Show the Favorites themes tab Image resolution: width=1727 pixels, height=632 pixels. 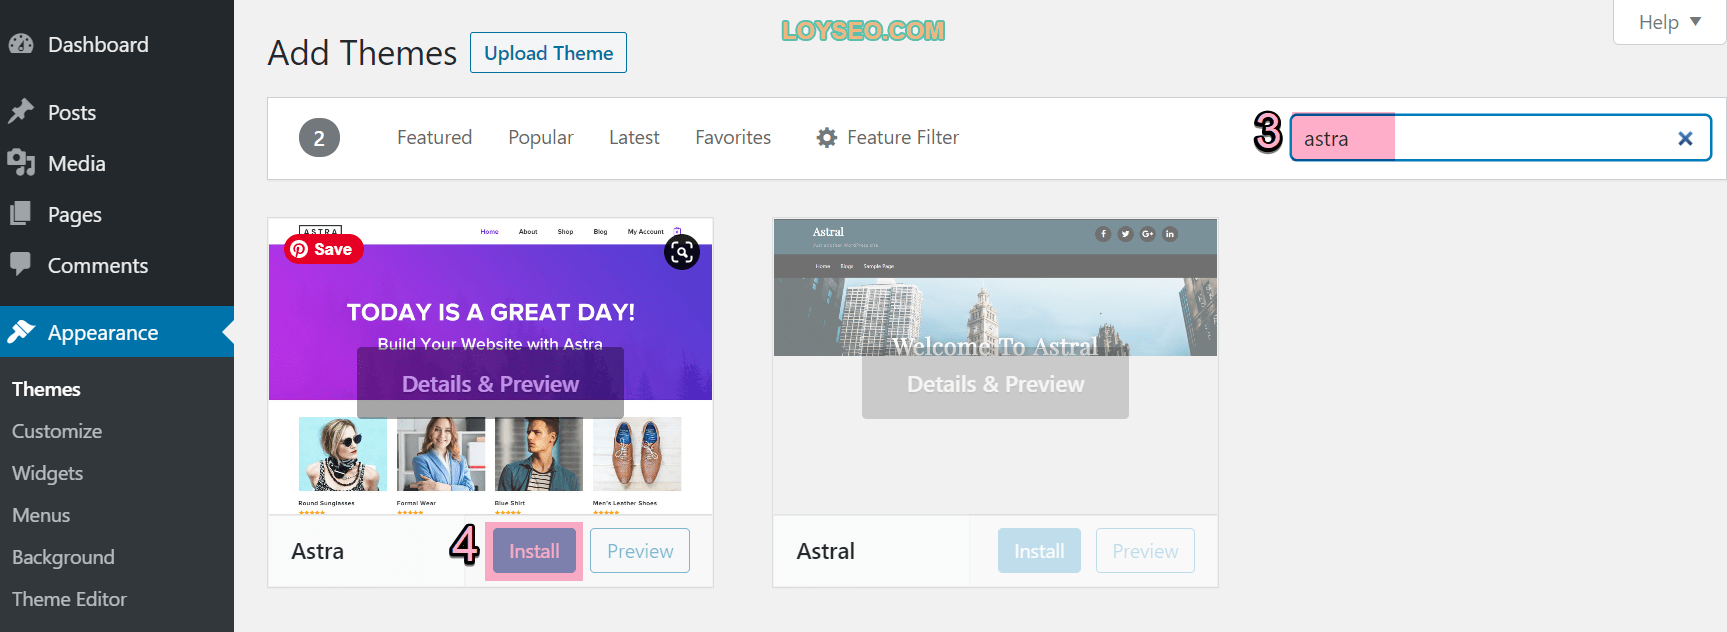(733, 138)
